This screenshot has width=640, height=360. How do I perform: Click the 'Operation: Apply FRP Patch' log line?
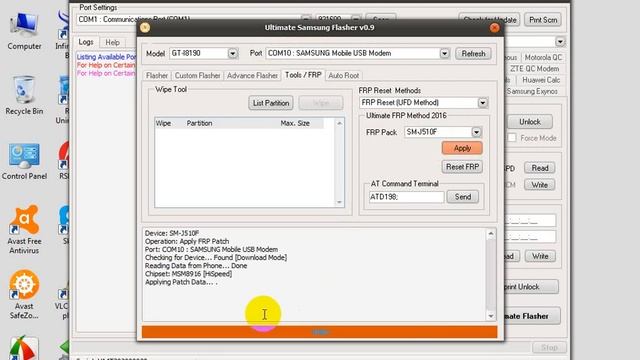click(x=187, y=241)
